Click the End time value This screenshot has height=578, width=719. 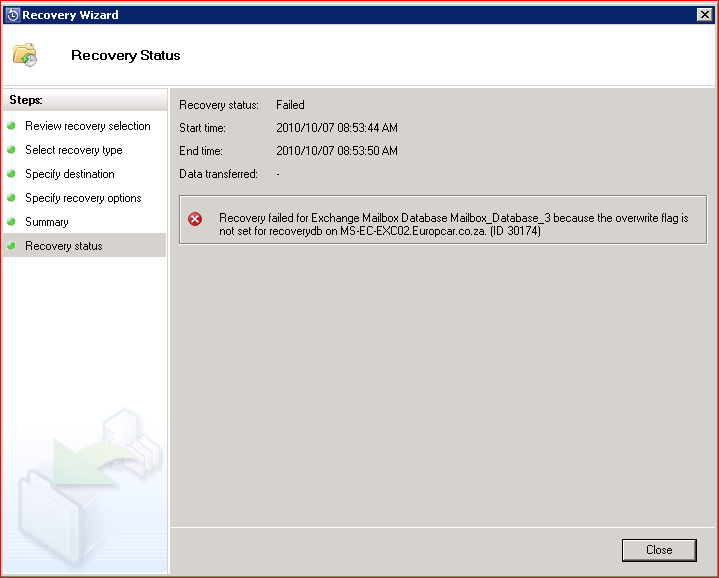click(337, 151)
